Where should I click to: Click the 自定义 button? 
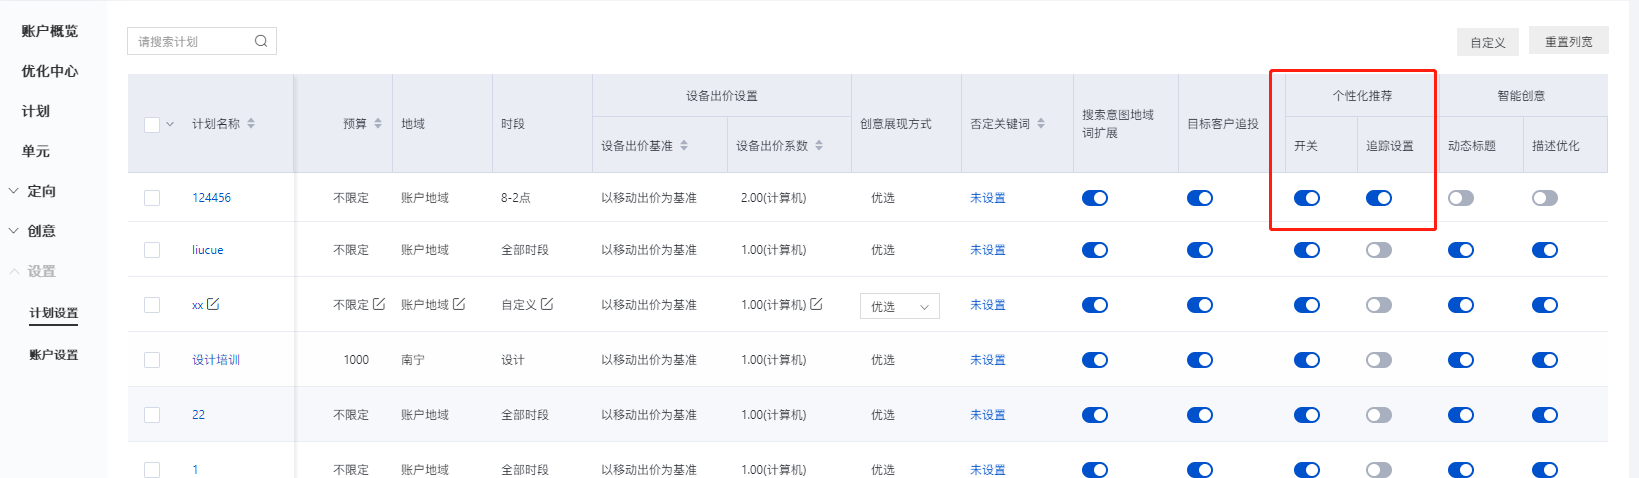click(x=1488, y=42)
